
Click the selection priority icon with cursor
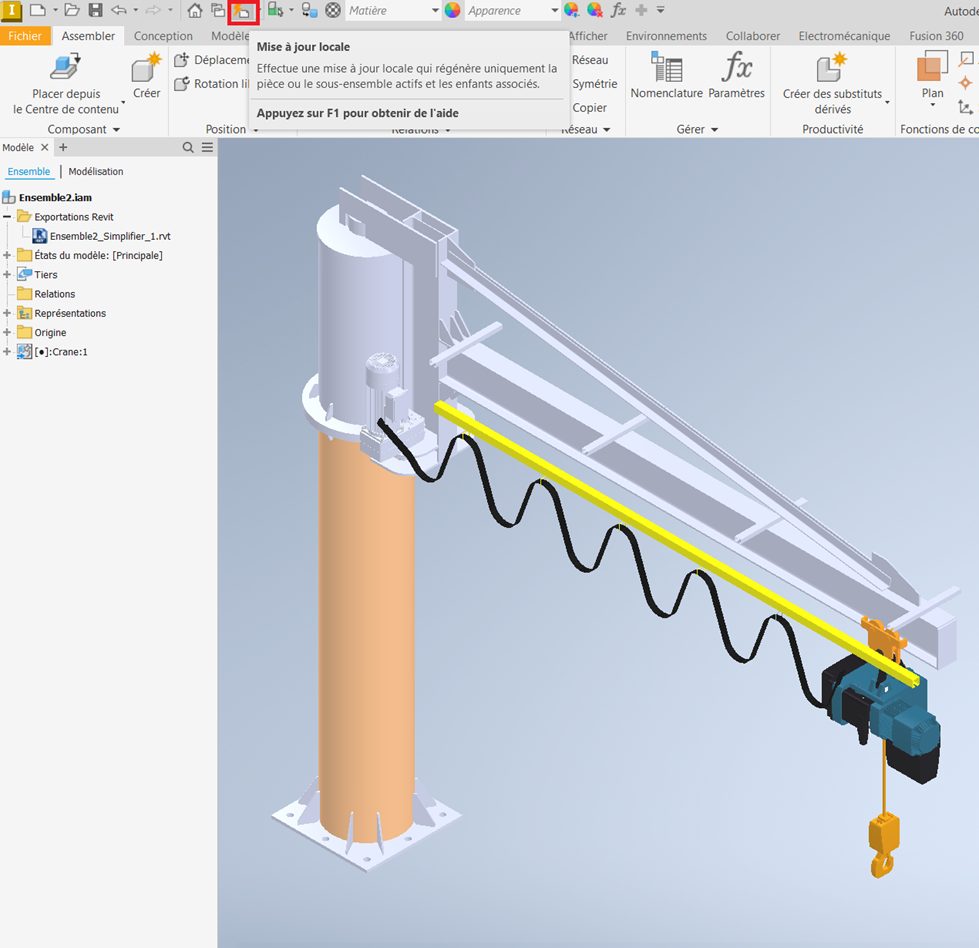click(x=275, y=10)
